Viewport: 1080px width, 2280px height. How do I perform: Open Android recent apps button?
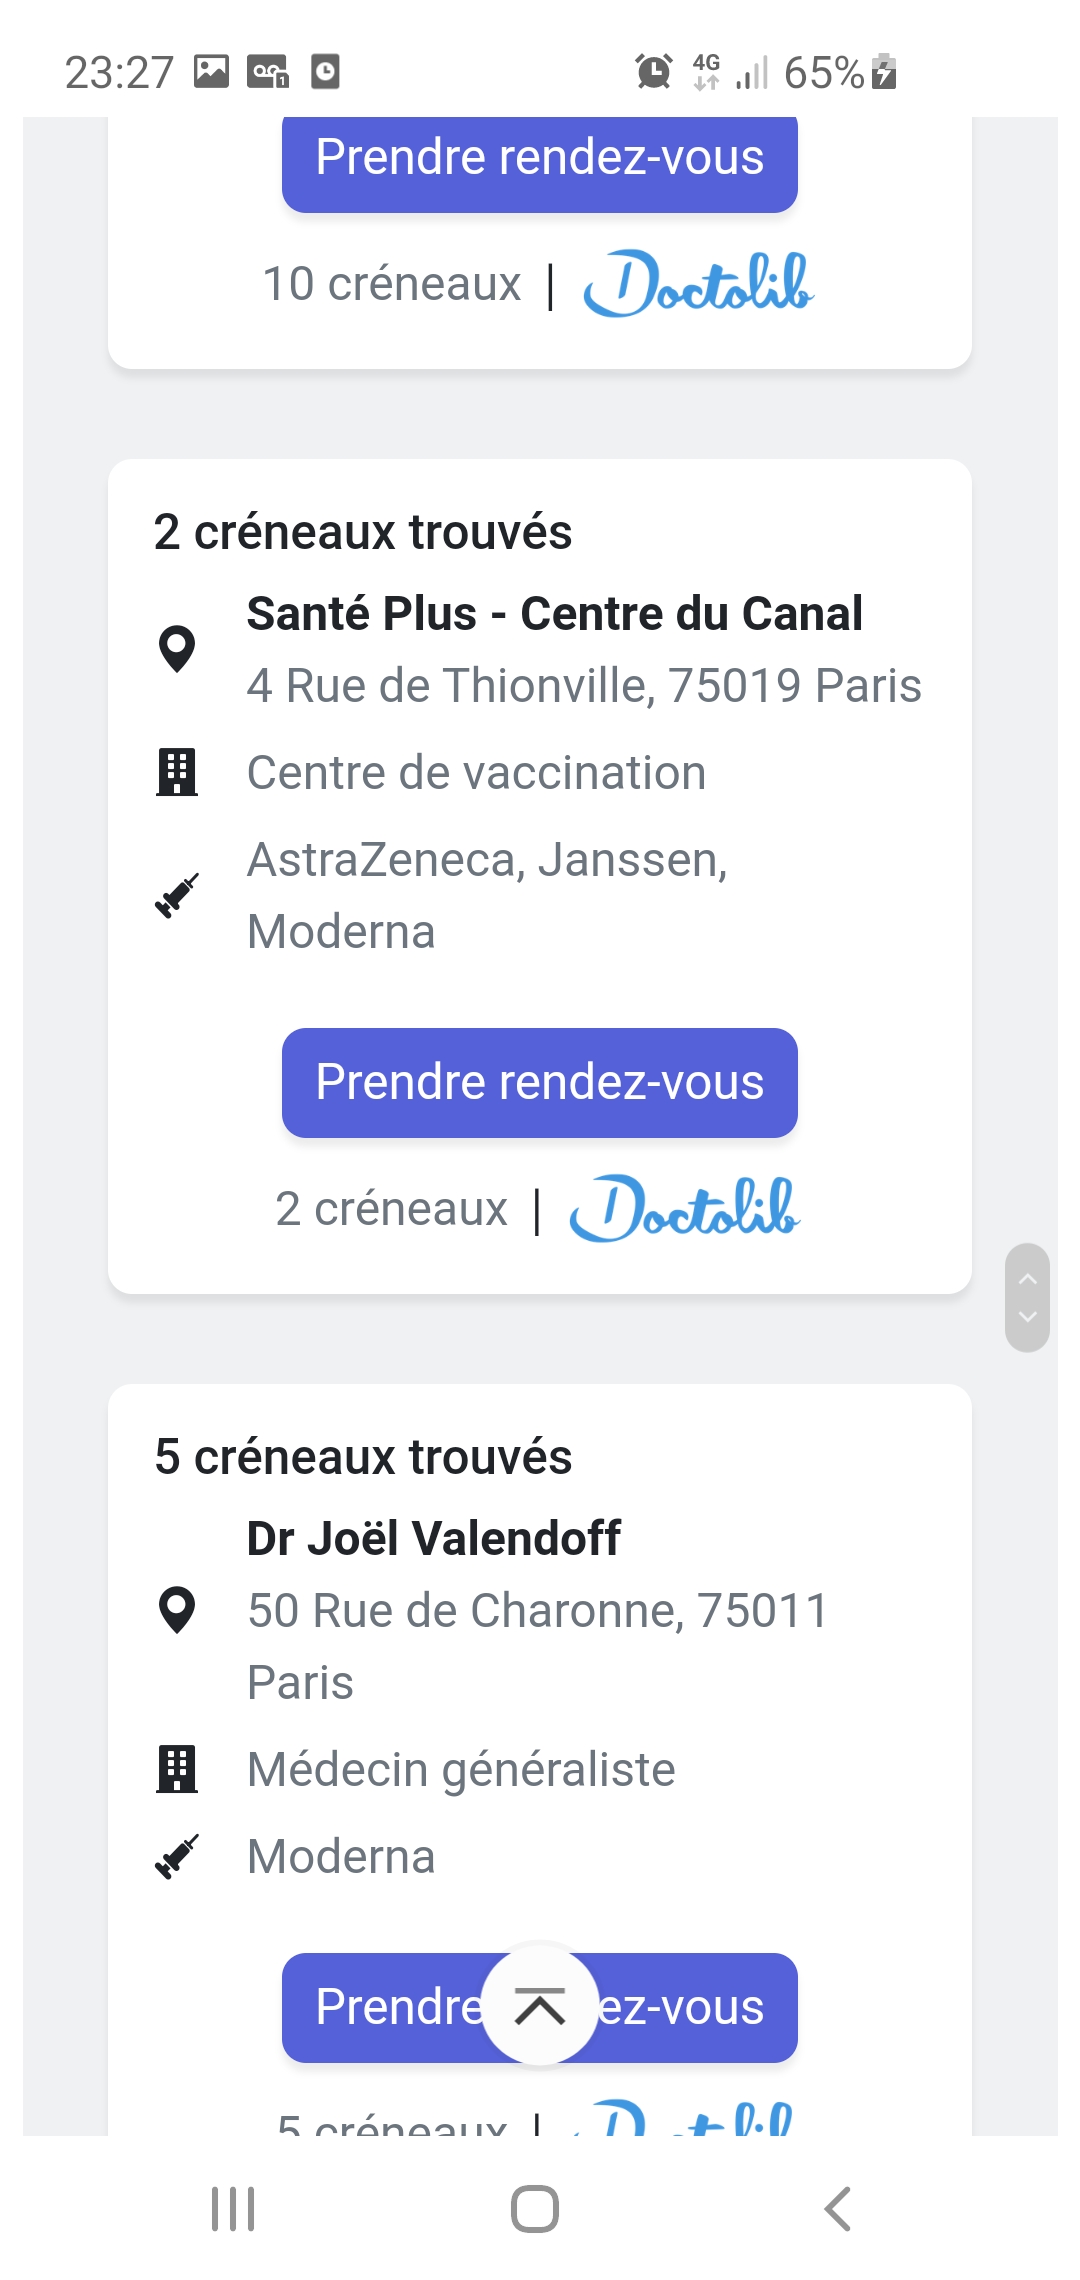point(233,2208)
